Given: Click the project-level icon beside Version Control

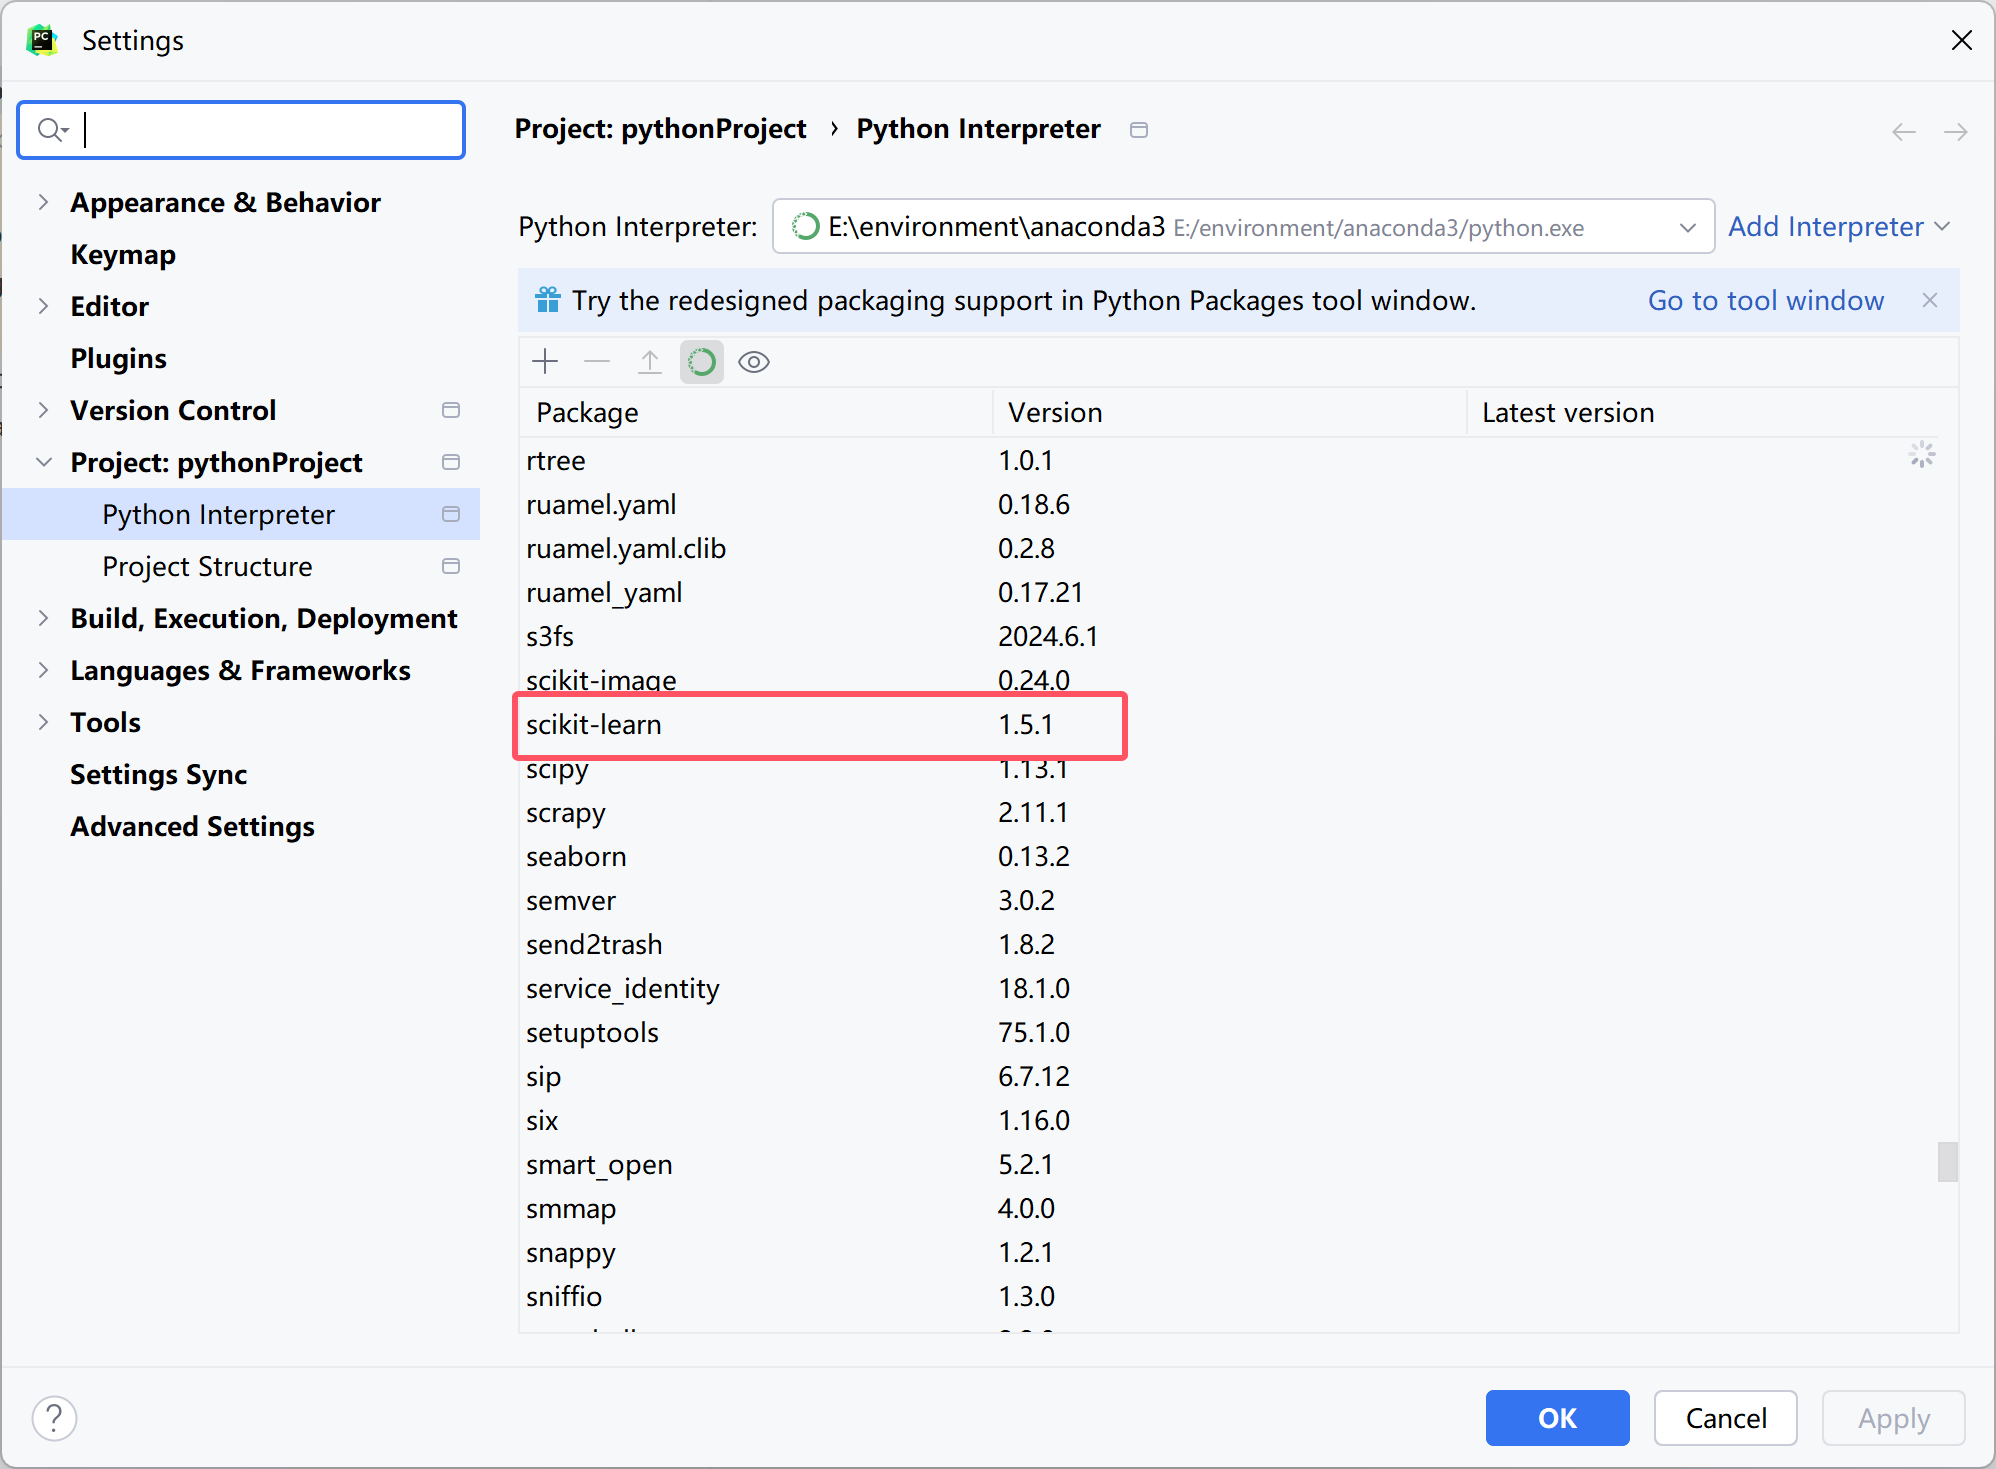Looking at the screenshot, I should click(451, 410).
